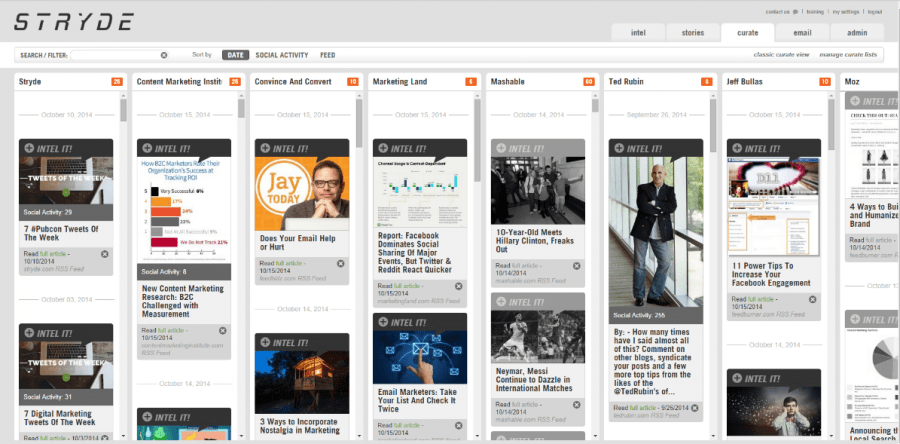Dismiss the 7 #Pubcon Tweets Of The Week card
This screenshot has width=900, height=444.
click(104, 254)
